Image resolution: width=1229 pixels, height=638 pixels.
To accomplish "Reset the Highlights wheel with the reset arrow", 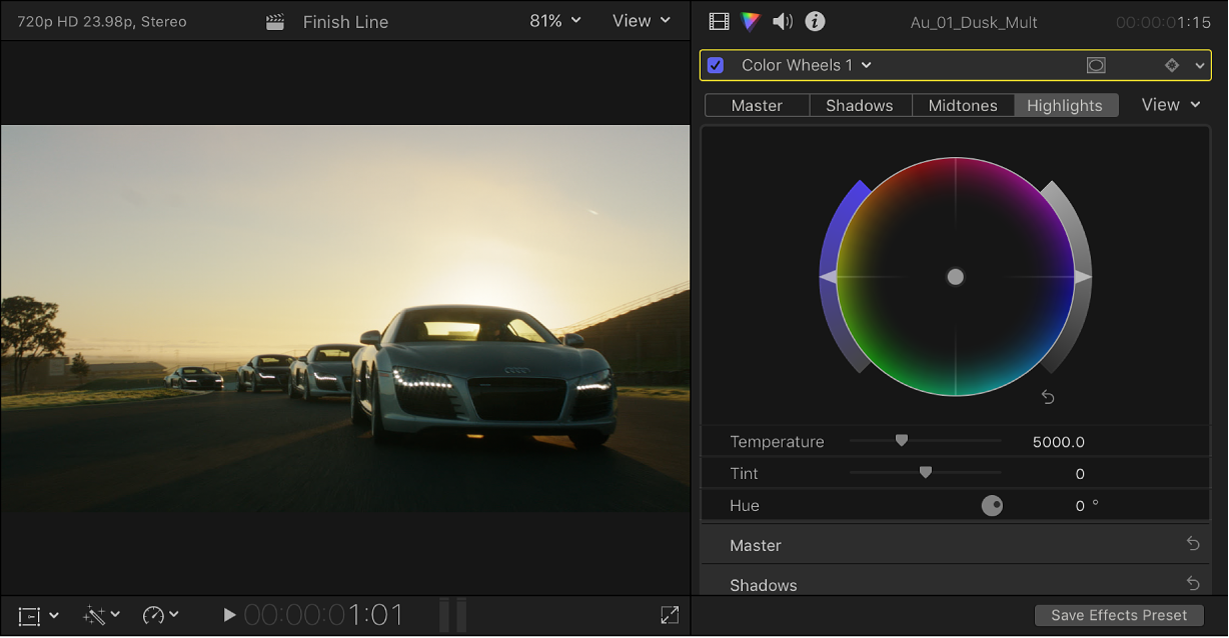I will pos(1047,396).
